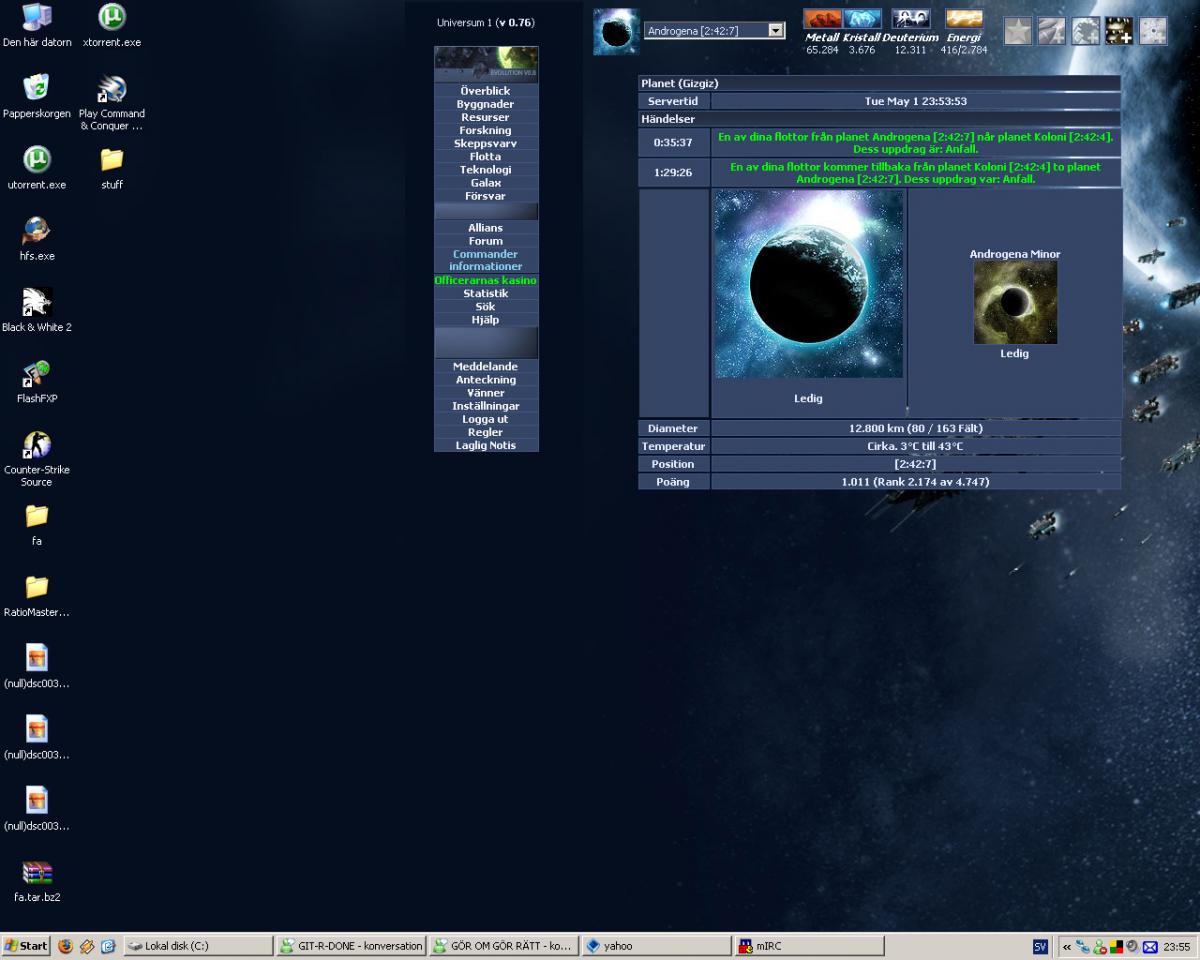Open the Black & White 2 shortcut
1200x960 pixels.
[x=37, y=303]
